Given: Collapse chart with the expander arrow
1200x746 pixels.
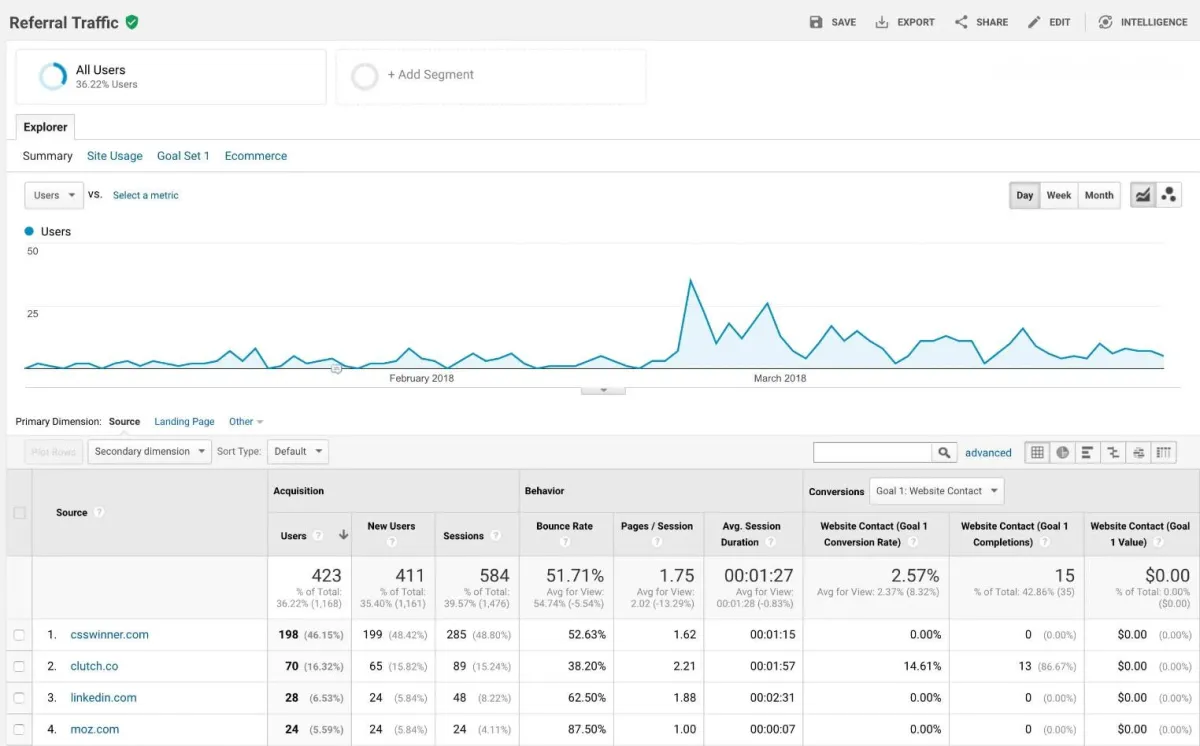Looking at the screenshot, I should pyautogui.click(x=603, y=389).
